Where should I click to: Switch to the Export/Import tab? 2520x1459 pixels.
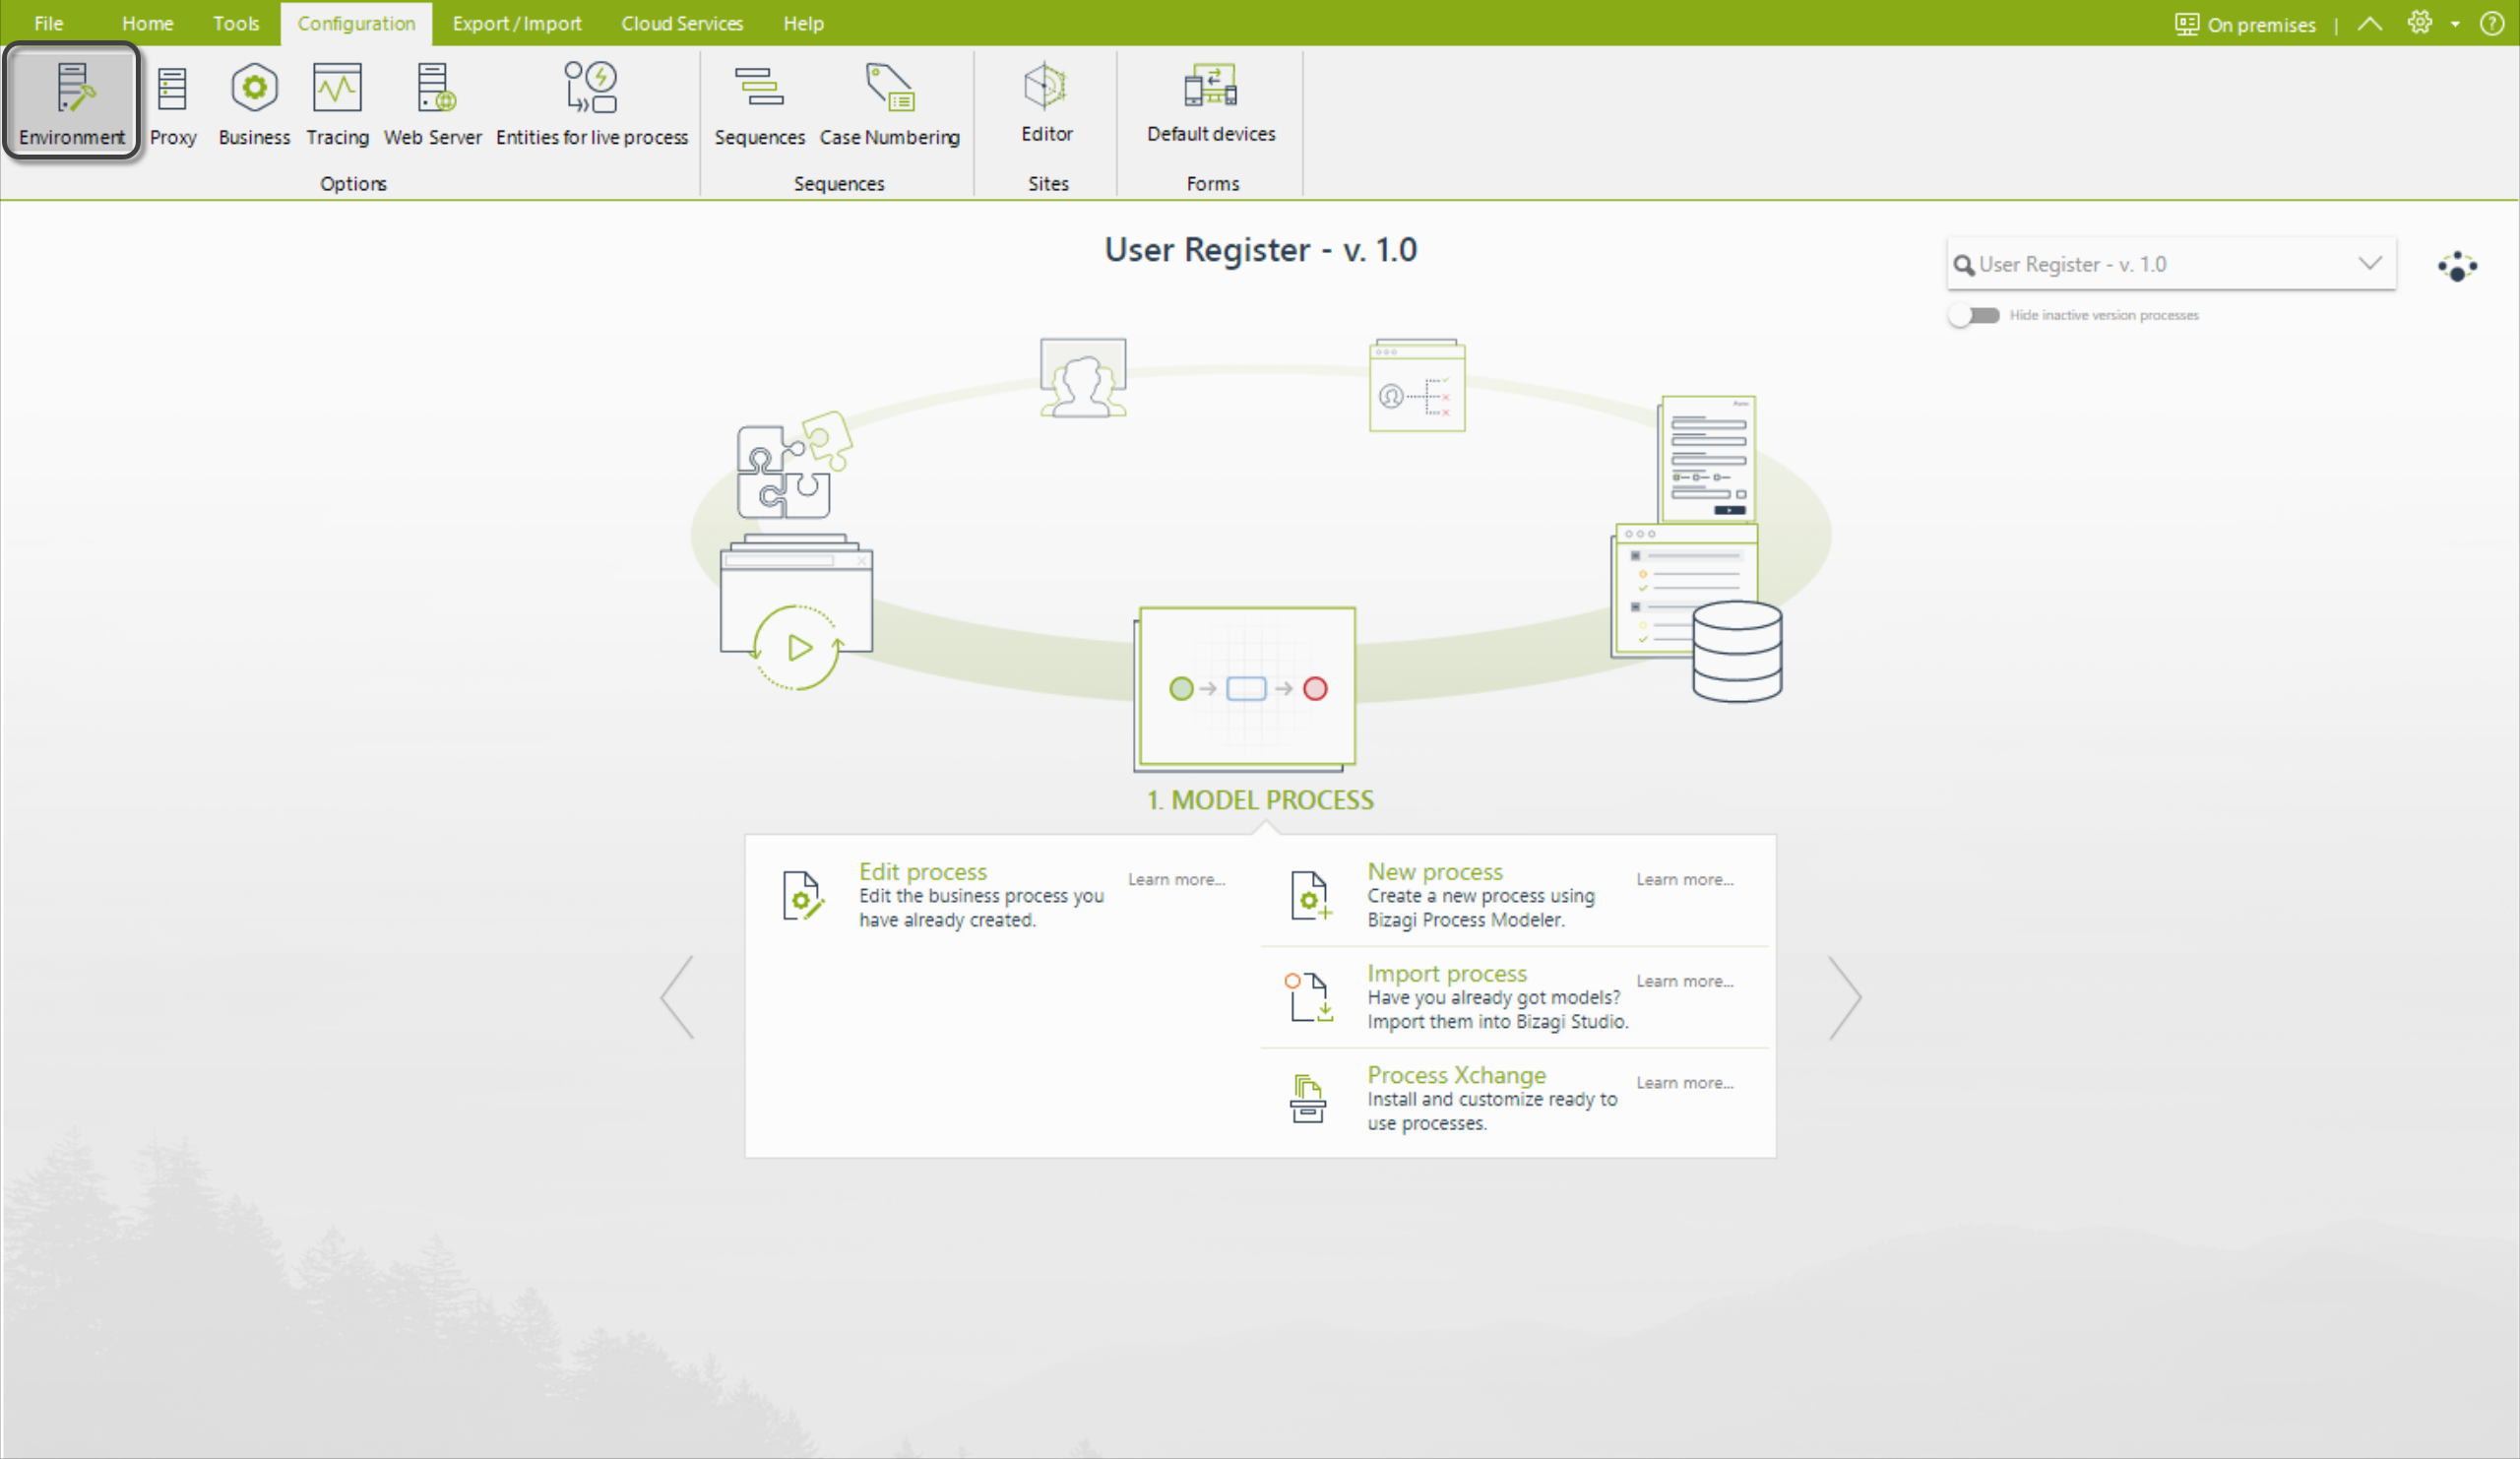point(517,23)
